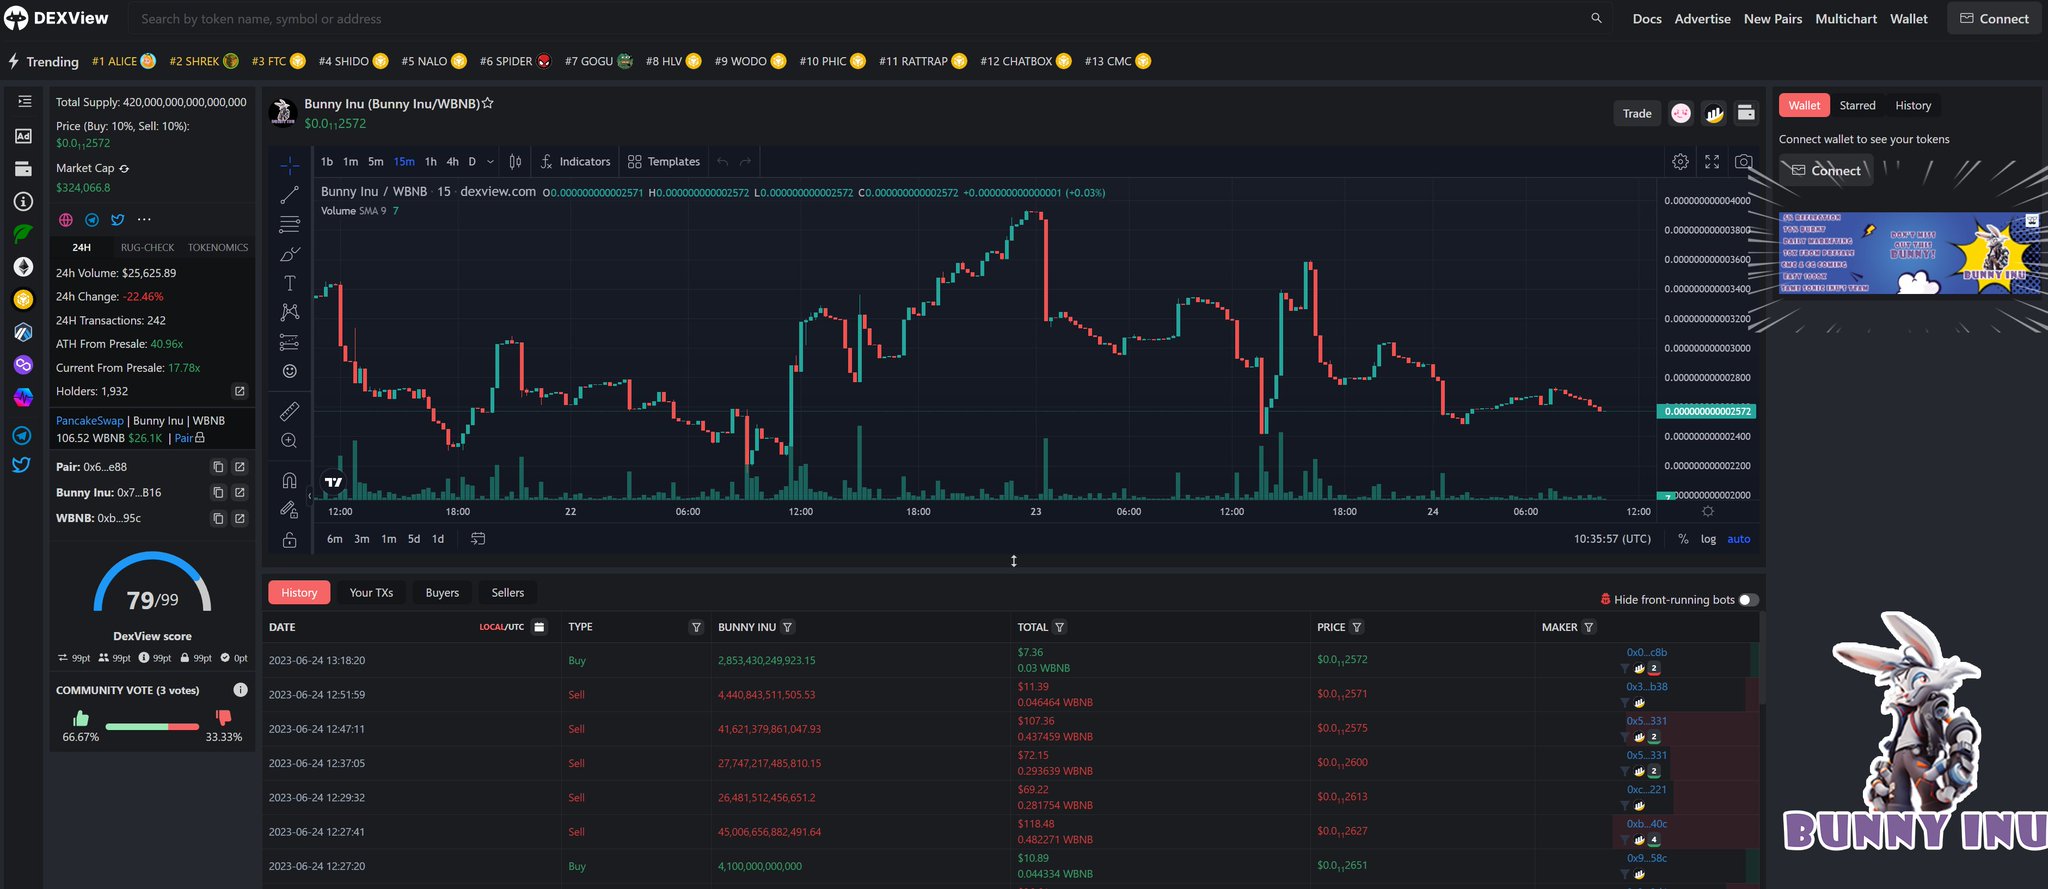Switch to wallet History tab
Screen dimensions: 2048x889
pos(1913,105)
